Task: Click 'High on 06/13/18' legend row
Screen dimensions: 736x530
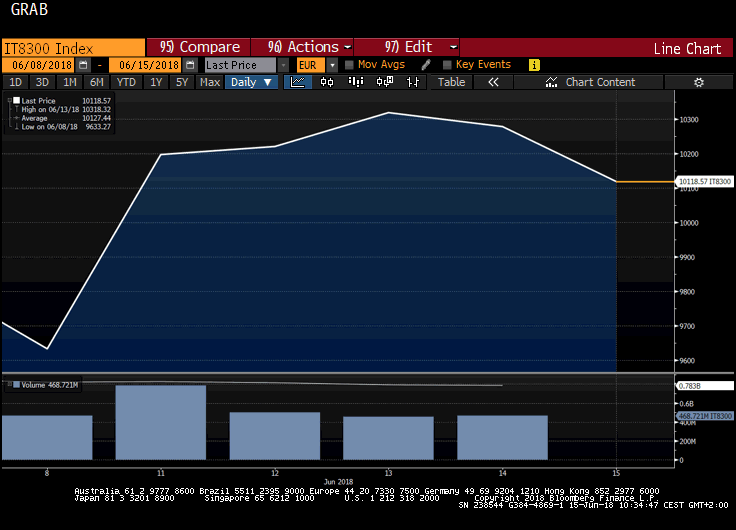Action: coord(64,109)
